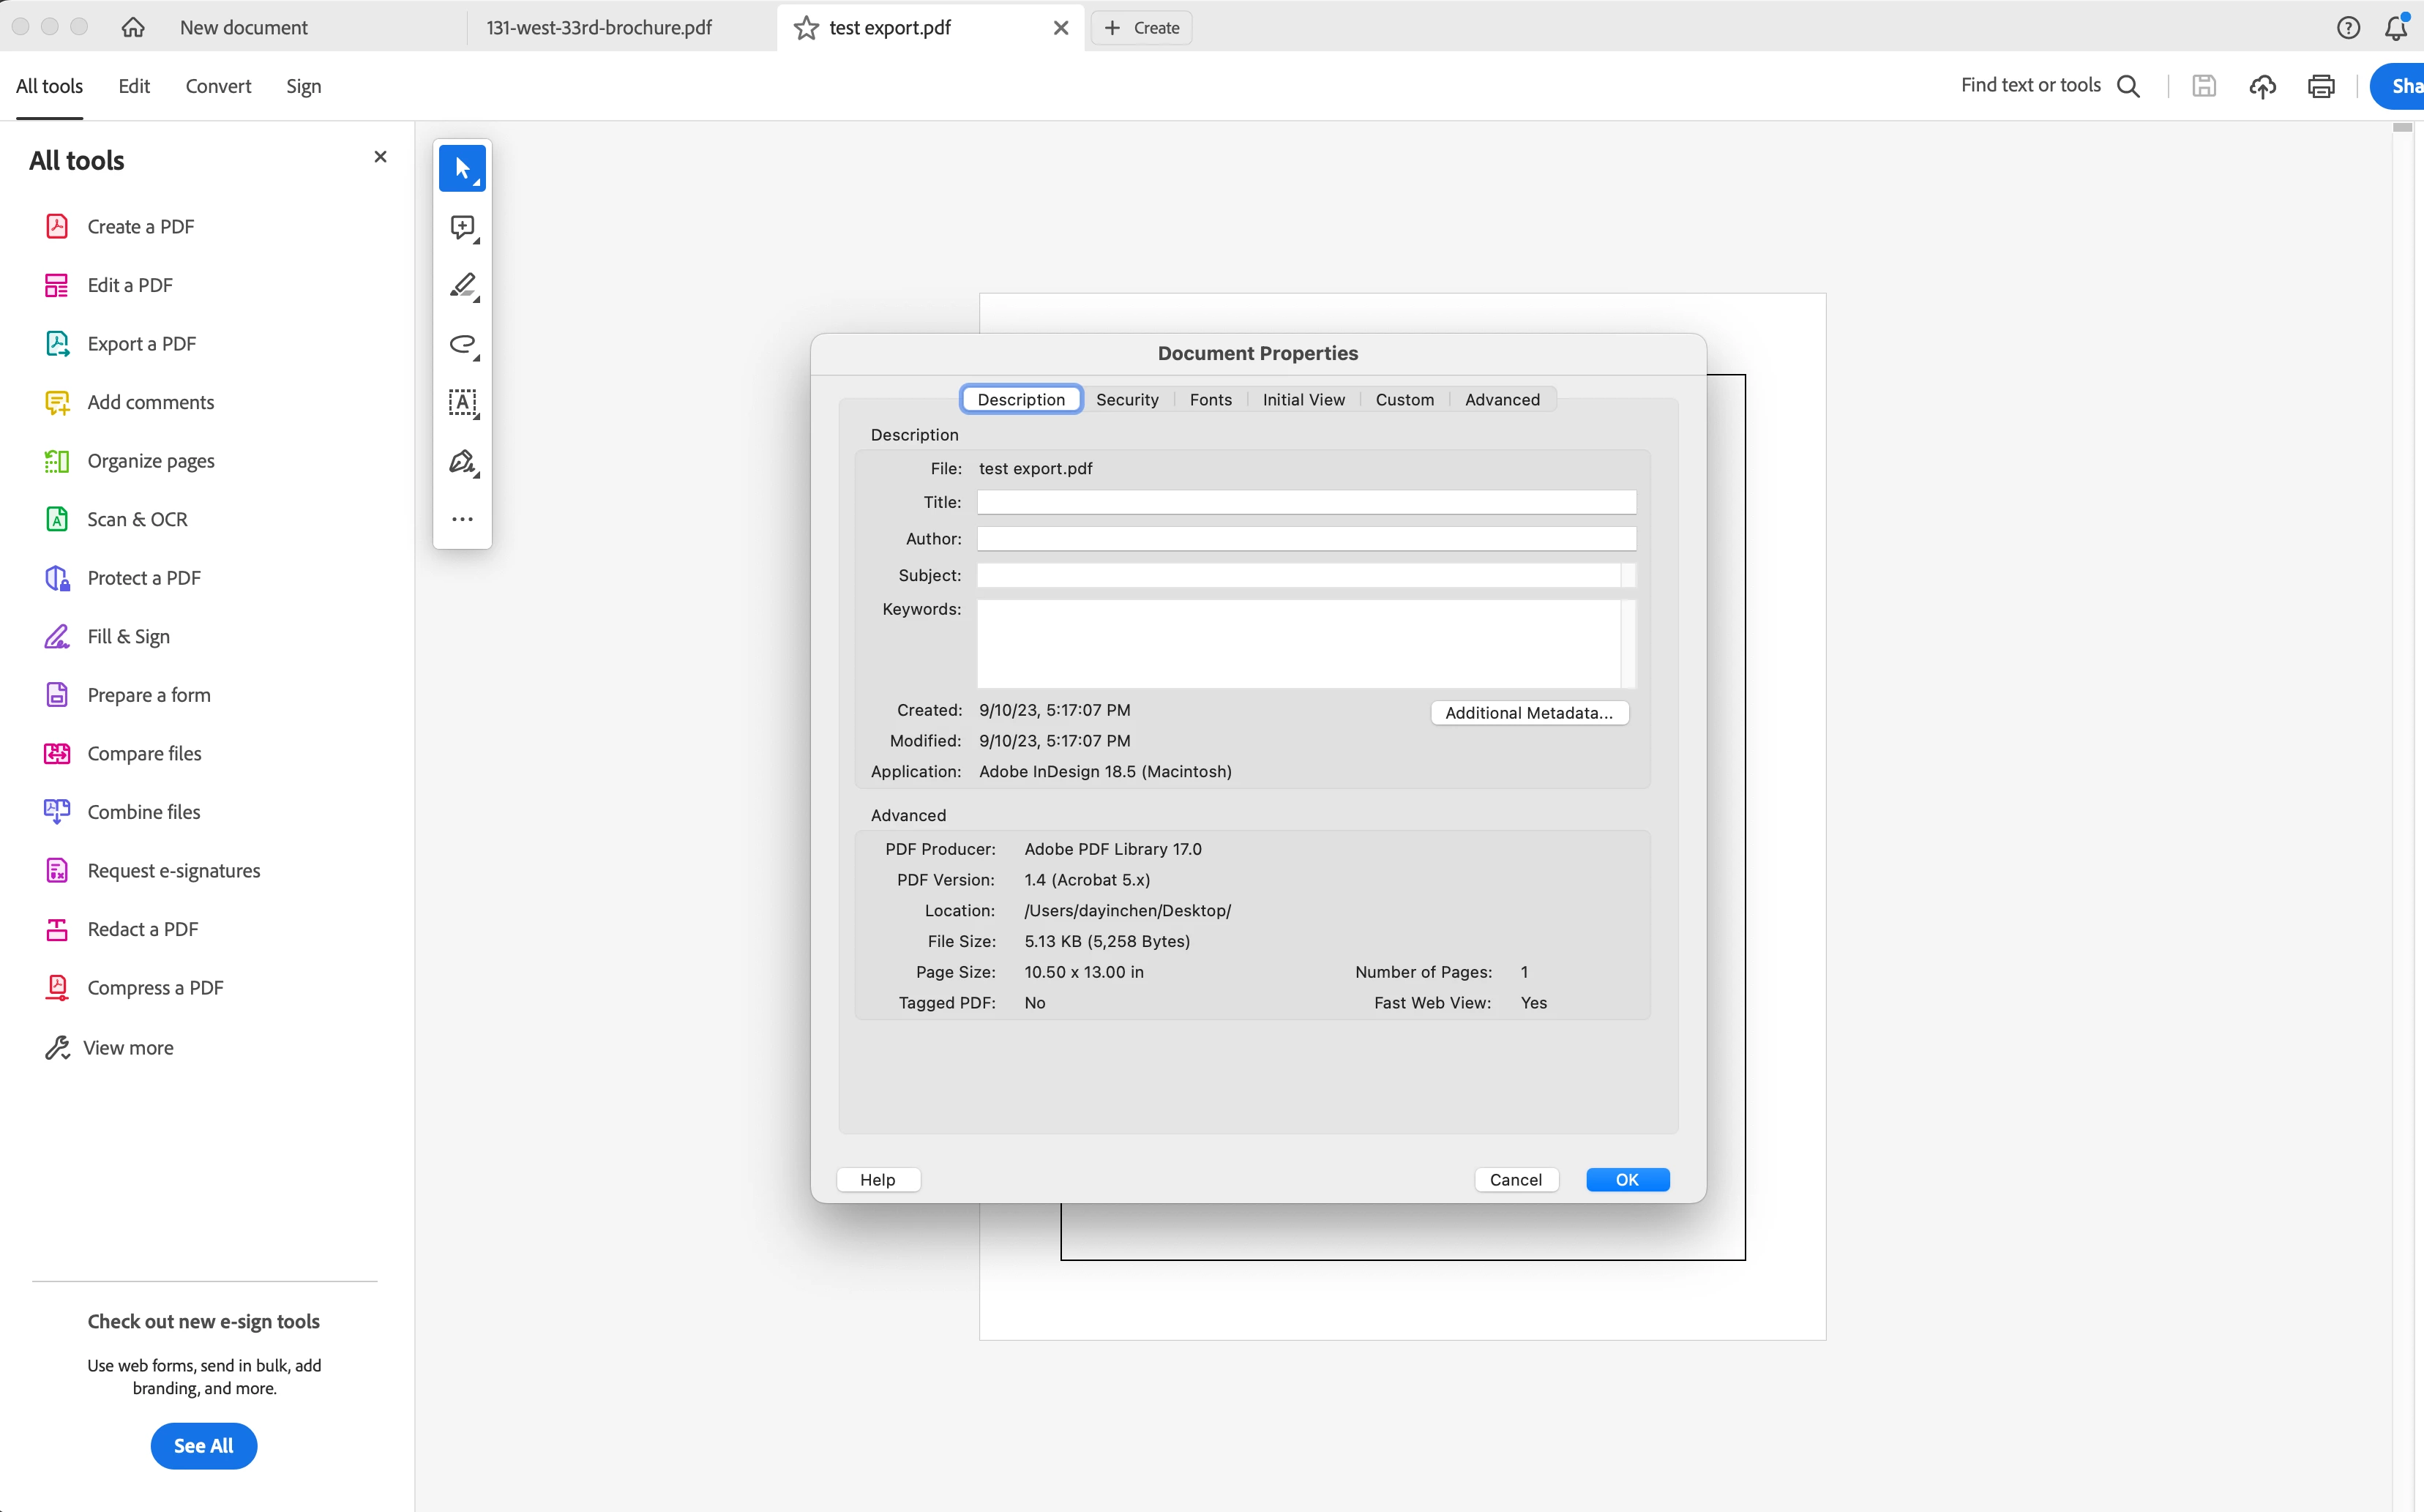
Task: Close the All tools side panel
Action: tap(380, 157)
